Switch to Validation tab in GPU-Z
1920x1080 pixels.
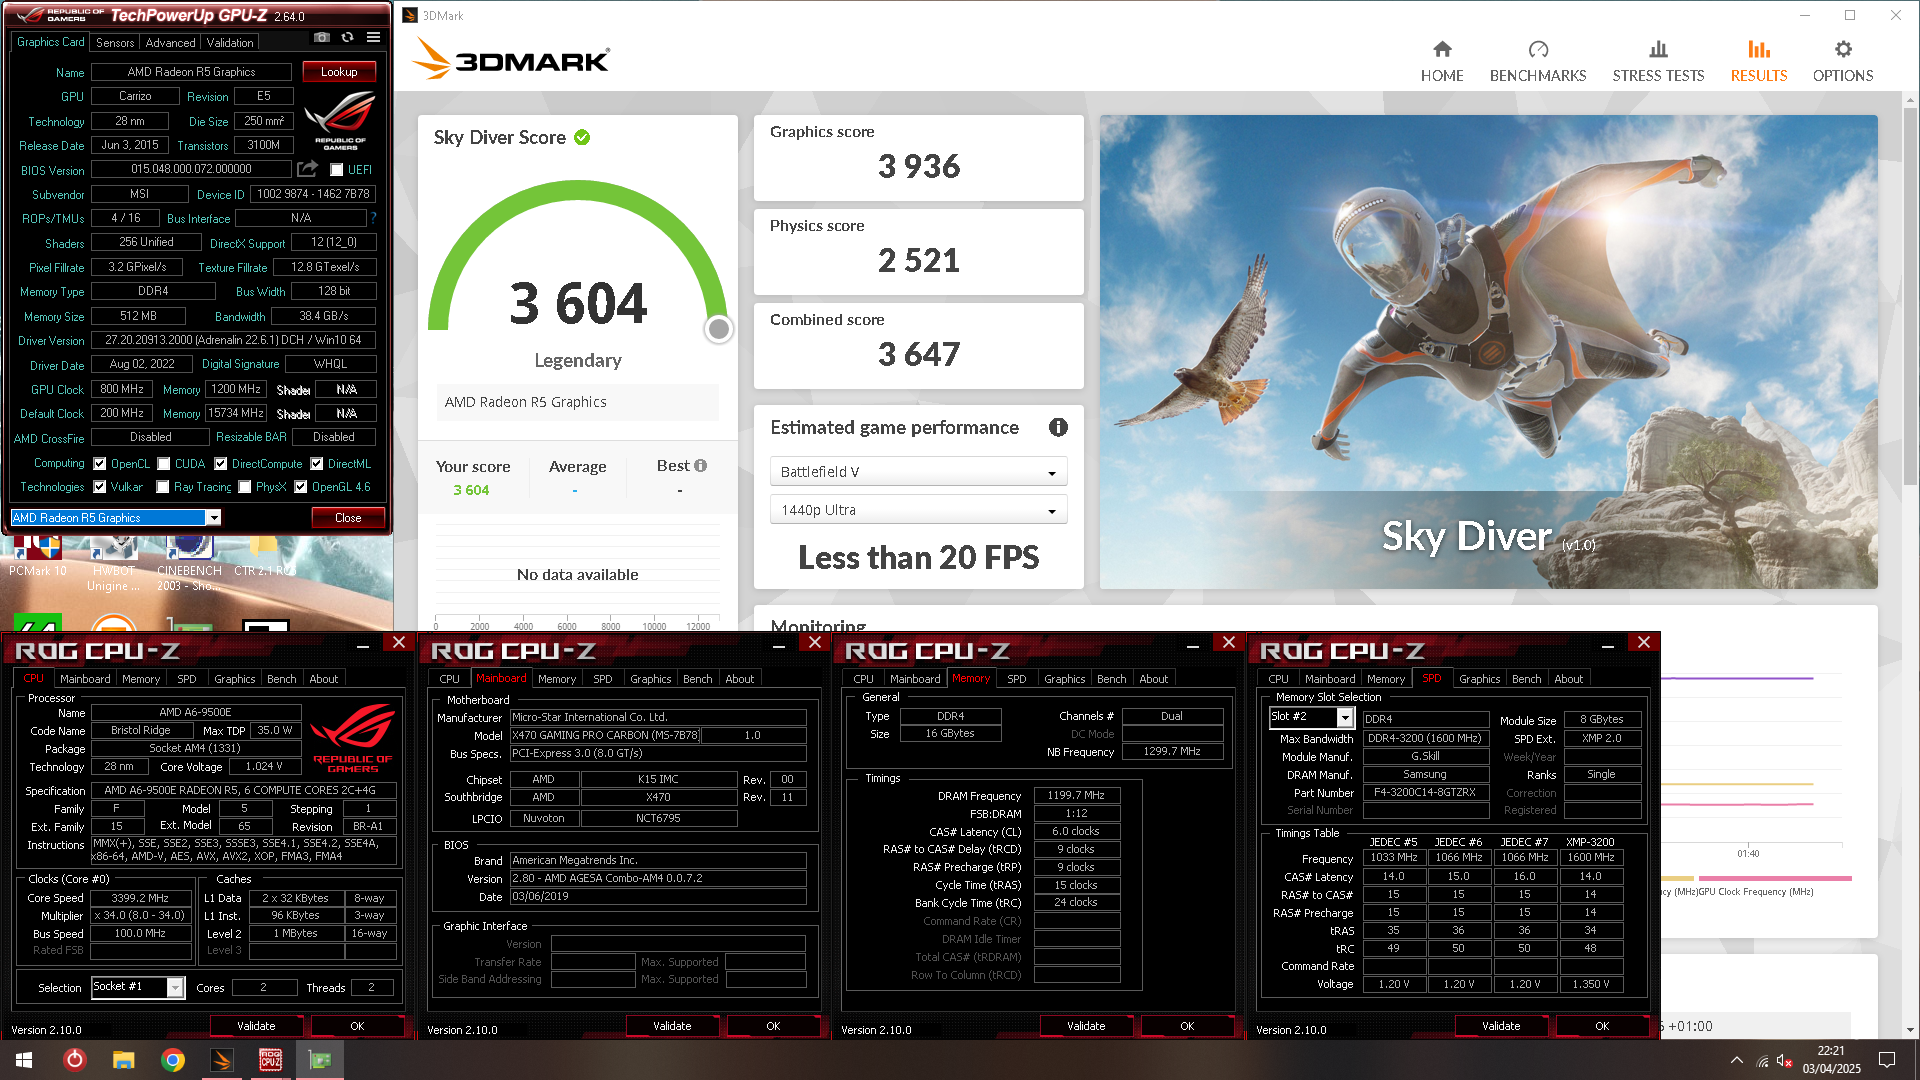pos(230,42)
